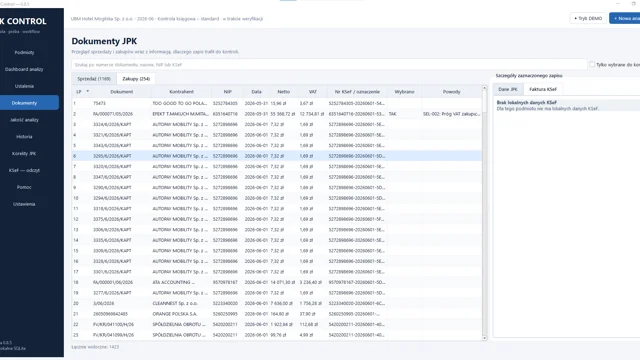
Task: Open Dashboard analizy in sidebar
Action: (24, 69)
